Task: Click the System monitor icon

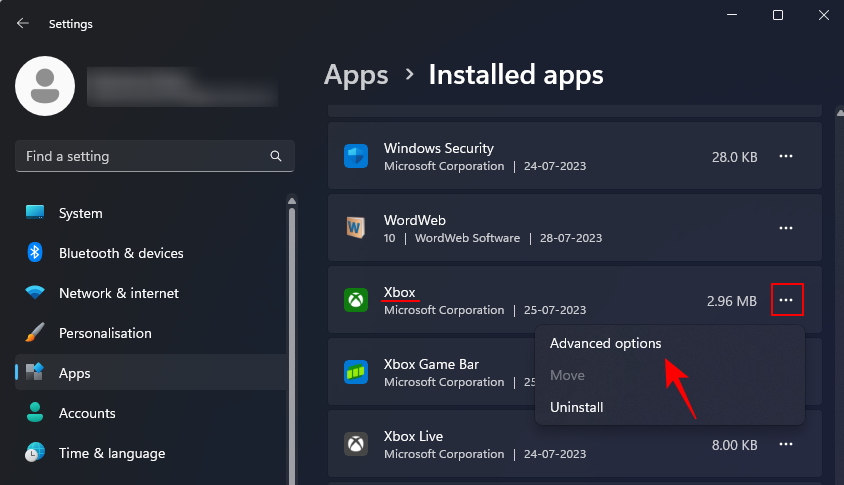Action: [x=35, y=212]
